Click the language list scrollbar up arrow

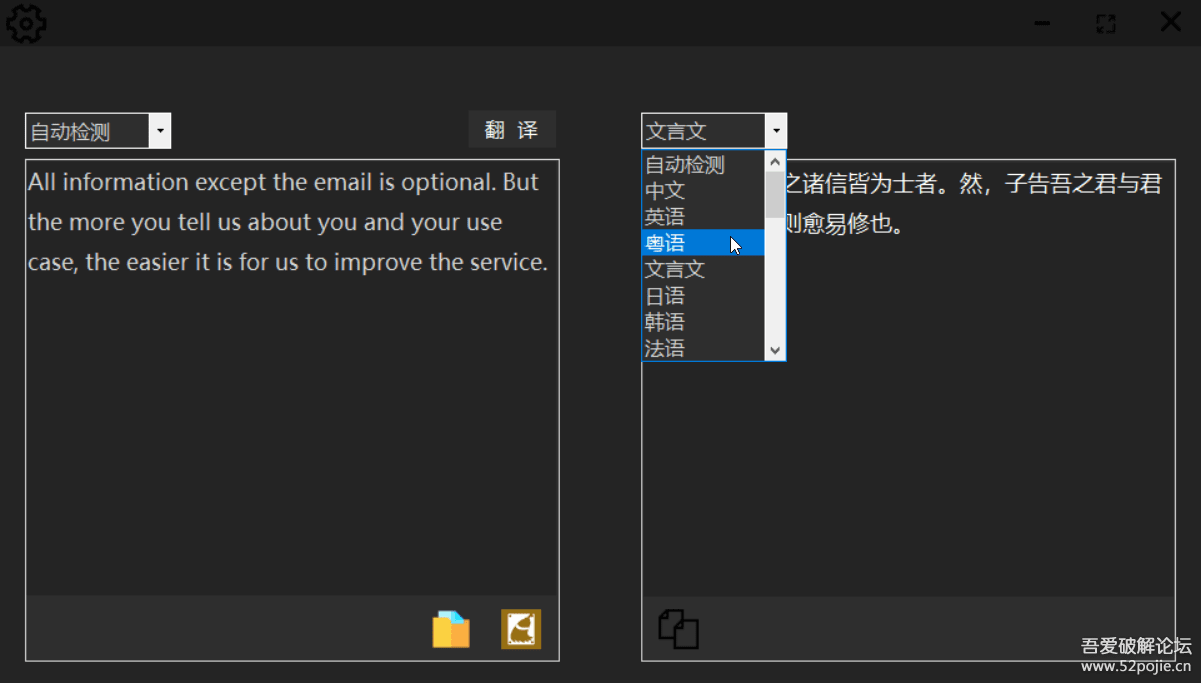coord(775,161)
